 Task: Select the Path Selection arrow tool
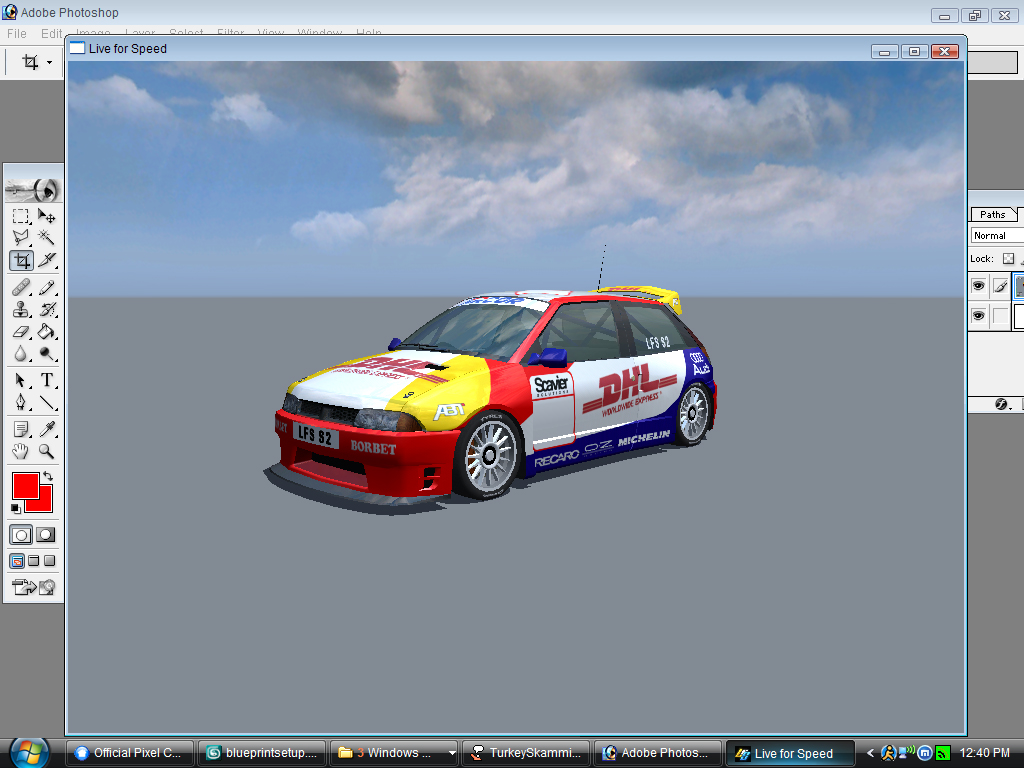pyautogui.click(x=20, y=380)
